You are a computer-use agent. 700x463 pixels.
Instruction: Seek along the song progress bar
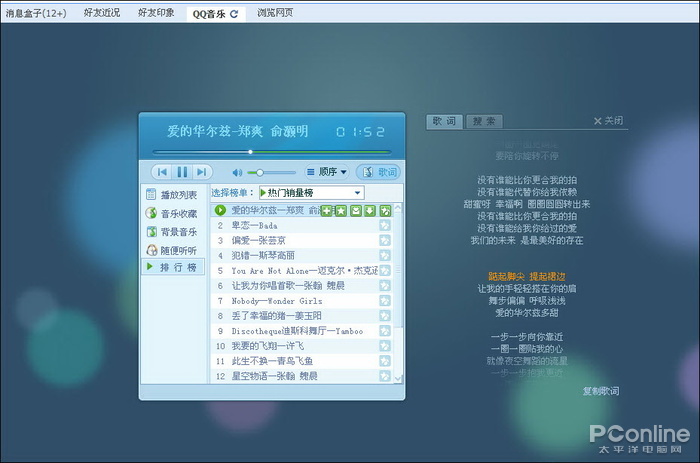coord(272,152)
